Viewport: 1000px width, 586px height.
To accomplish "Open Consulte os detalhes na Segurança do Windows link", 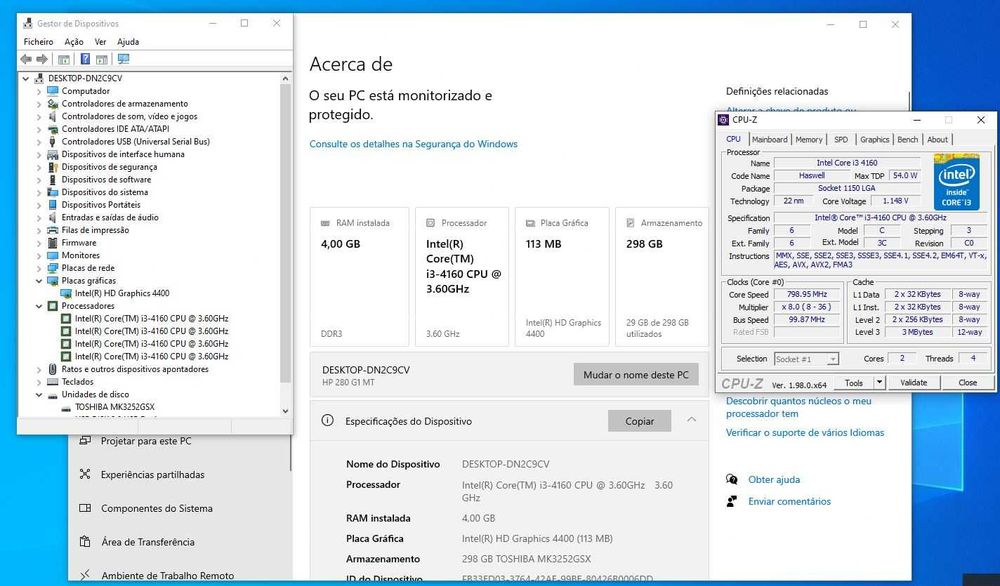I will pos(413,143).
